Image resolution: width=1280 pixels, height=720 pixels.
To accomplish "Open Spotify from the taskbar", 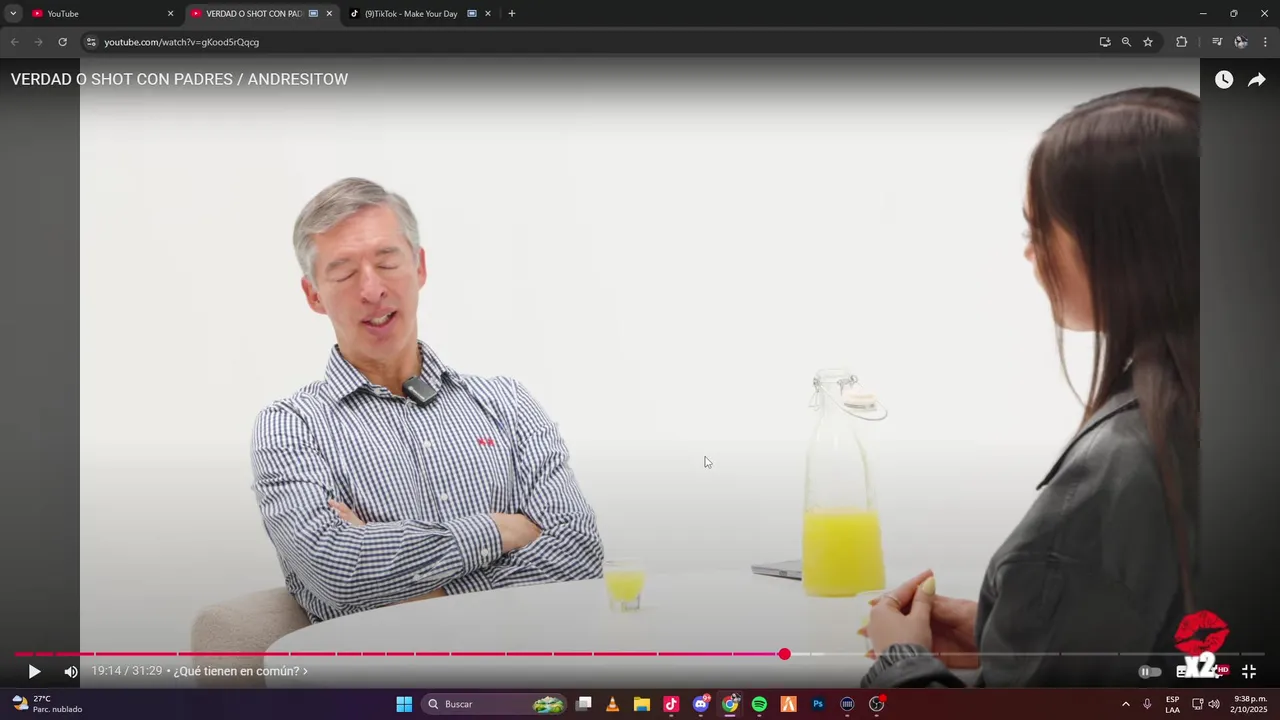I will (x=759, y=704).
